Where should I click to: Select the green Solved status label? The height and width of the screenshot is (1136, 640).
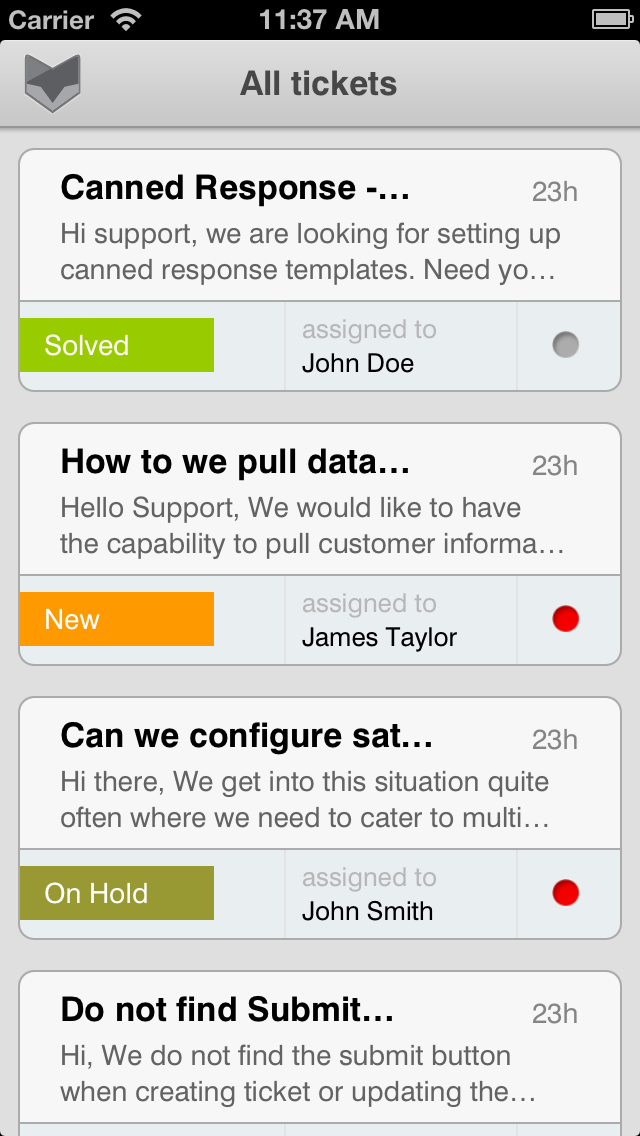[x=117, y=345]
